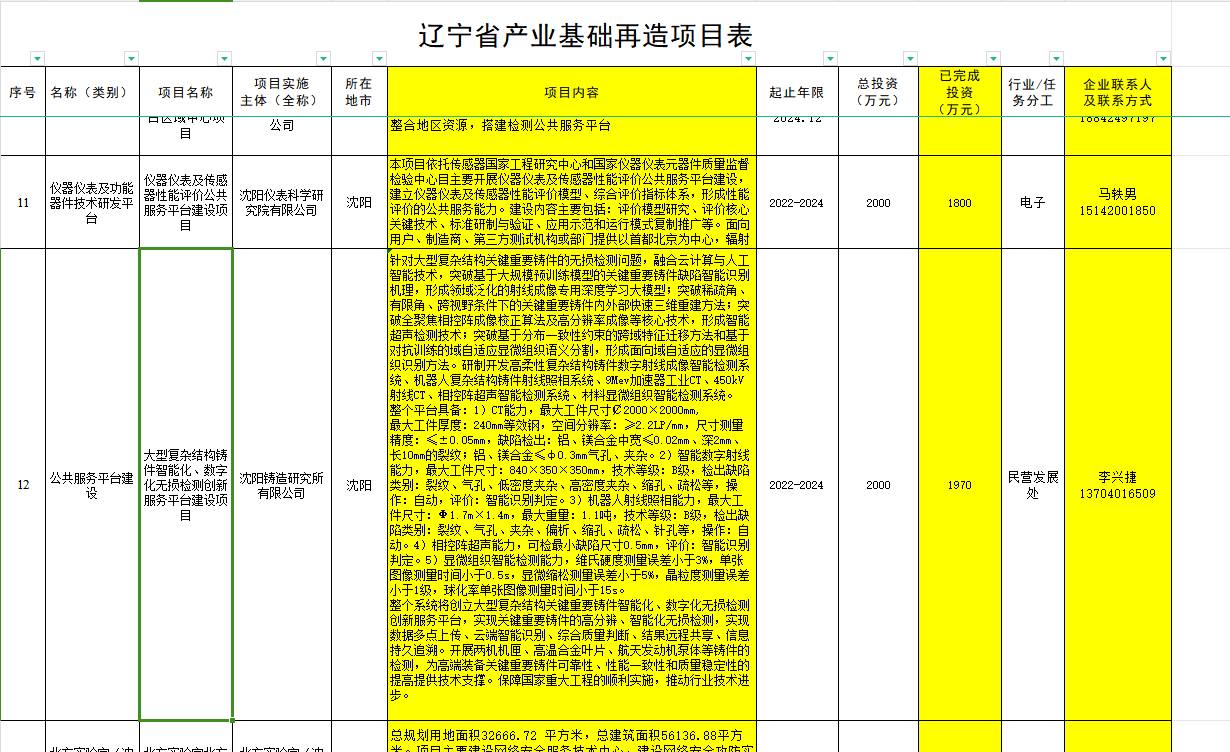Open filter arrow above 行业/任务分工 column
This screenshot has height=752, width=1230.
[x=1056, y=58]
